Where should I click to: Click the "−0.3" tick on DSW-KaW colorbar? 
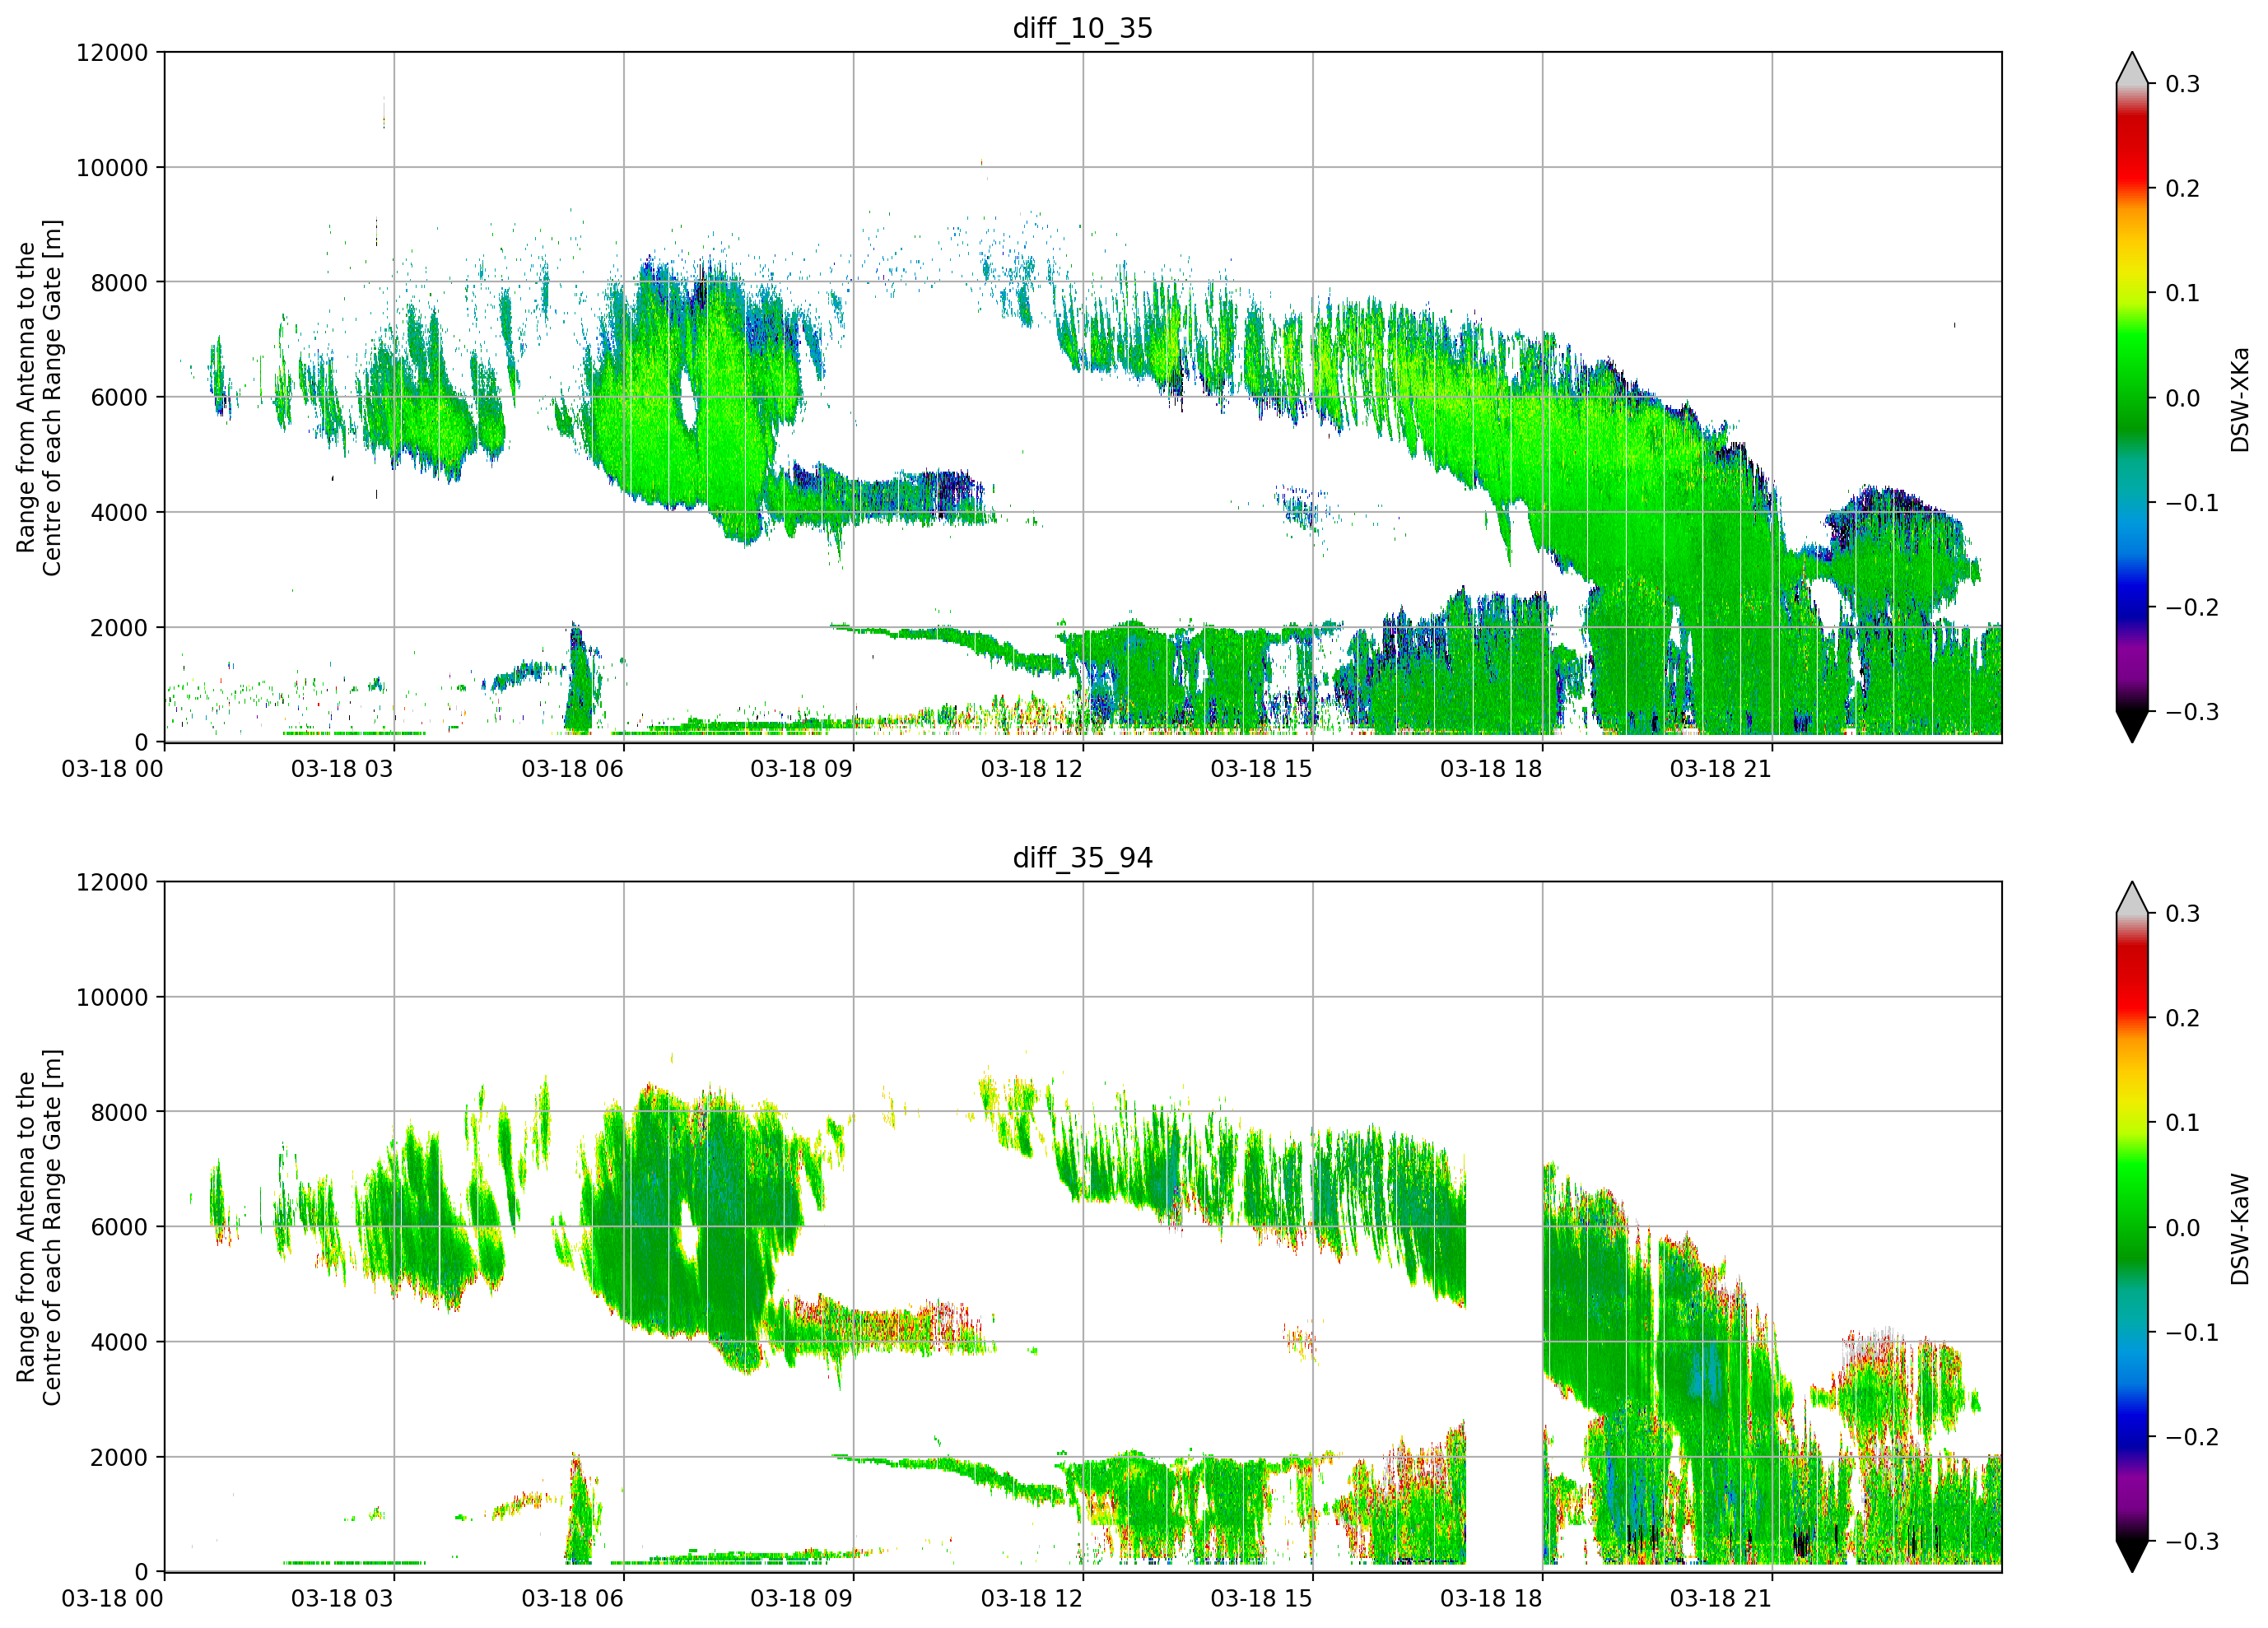2192,1542
